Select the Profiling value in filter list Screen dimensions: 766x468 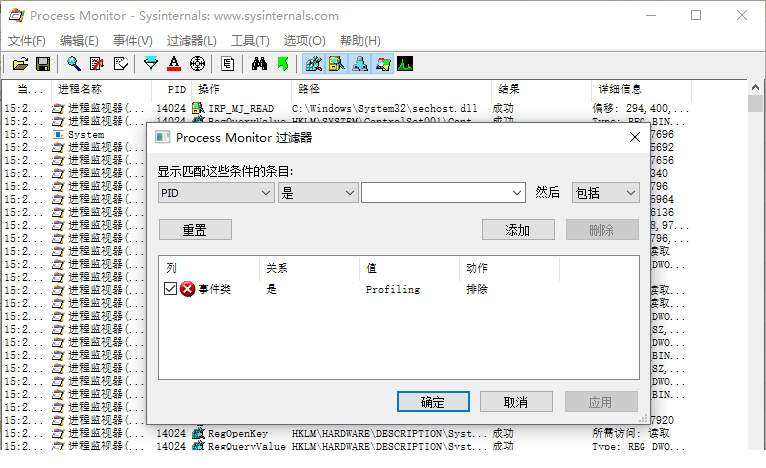[x=393, y=289]
